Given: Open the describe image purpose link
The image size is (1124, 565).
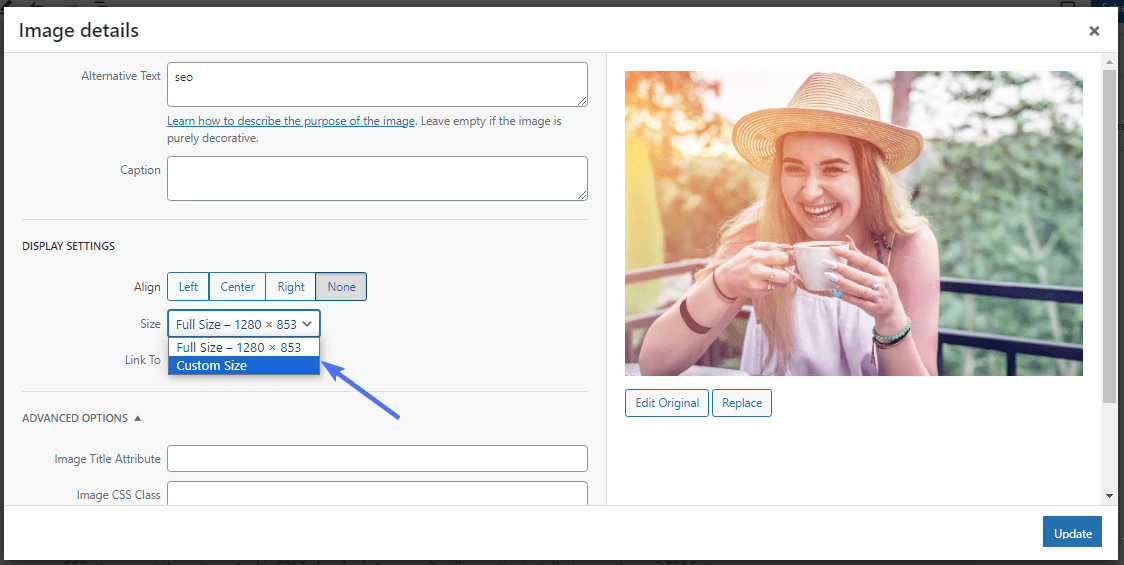Looking at the screenshot, I should click(291, 121).
